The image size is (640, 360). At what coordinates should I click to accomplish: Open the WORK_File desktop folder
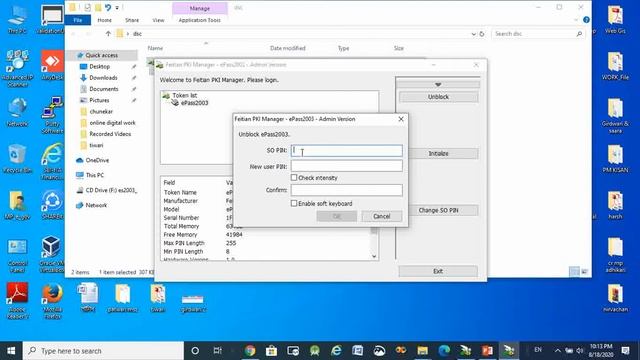(615, 66)
